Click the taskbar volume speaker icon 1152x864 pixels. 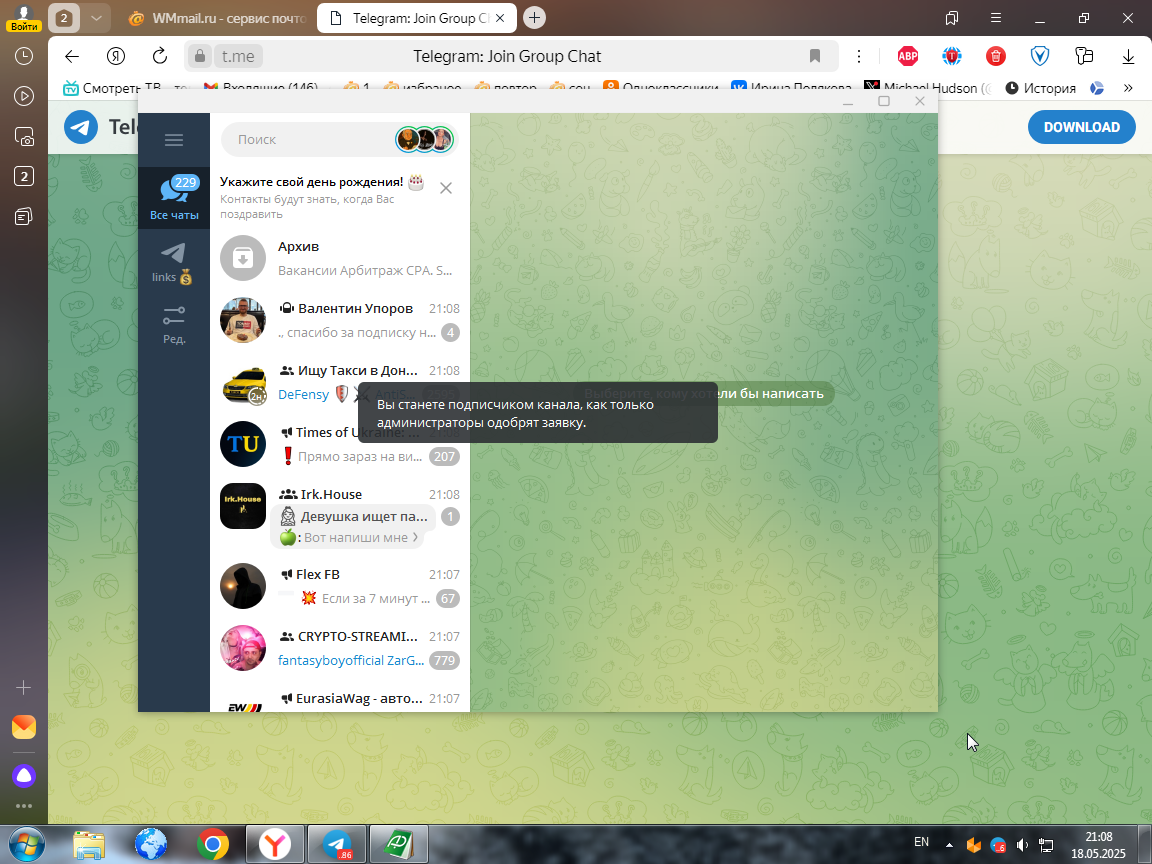[x=1022, y=846]
